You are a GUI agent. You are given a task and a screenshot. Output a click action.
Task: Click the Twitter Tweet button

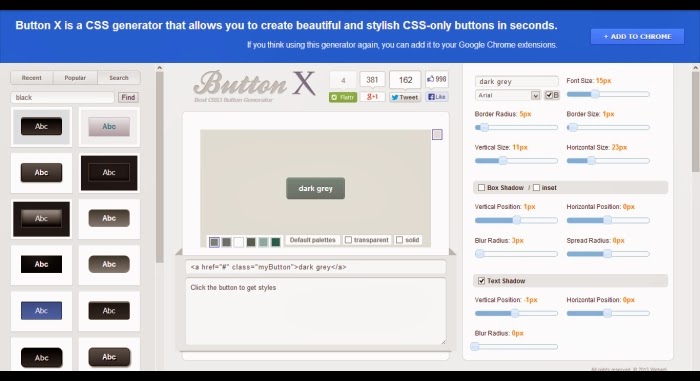pyautogui.click(x=405, y=97)
